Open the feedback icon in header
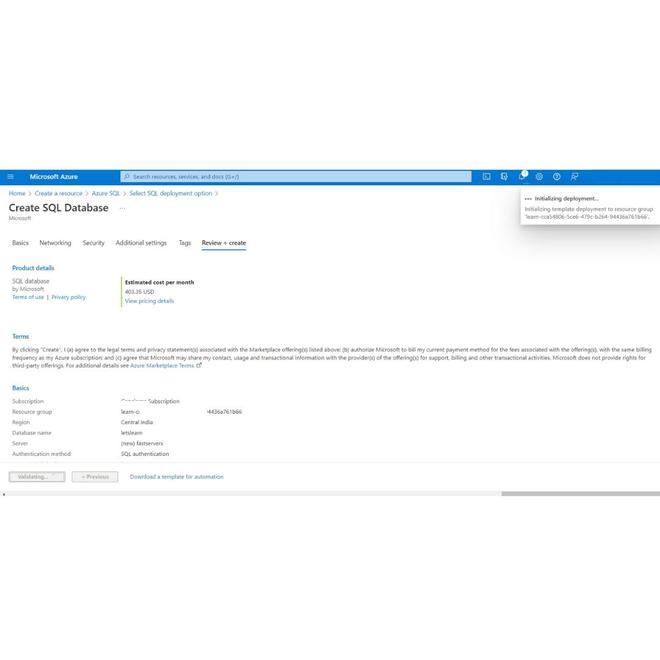Viewport: 660px width, 660px height. (574, 177)
